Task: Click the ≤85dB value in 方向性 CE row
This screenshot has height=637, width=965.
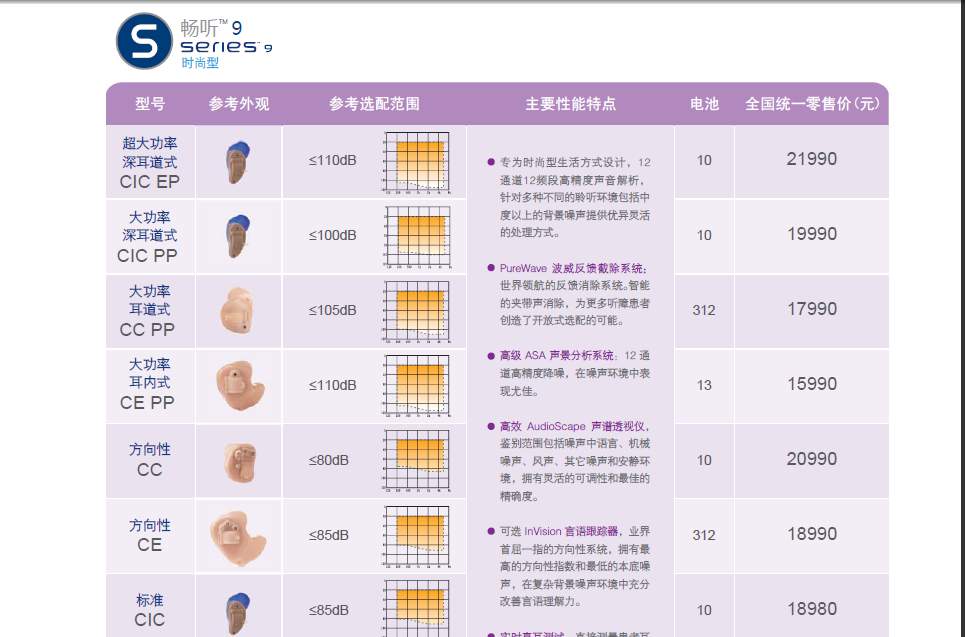Action: [329, 535]
